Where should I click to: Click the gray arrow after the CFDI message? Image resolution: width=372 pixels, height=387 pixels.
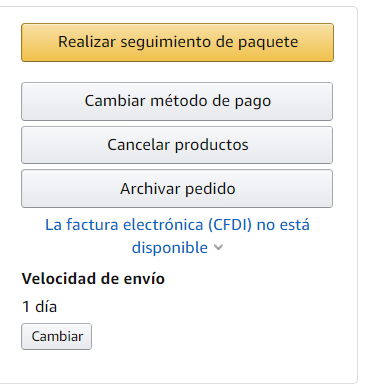(218, 247)
